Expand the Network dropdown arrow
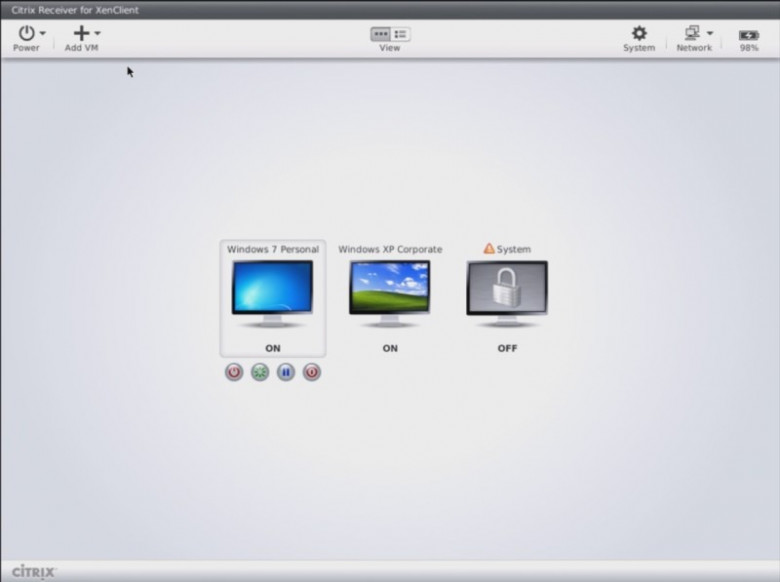780x582 pixels. [710, 33]
